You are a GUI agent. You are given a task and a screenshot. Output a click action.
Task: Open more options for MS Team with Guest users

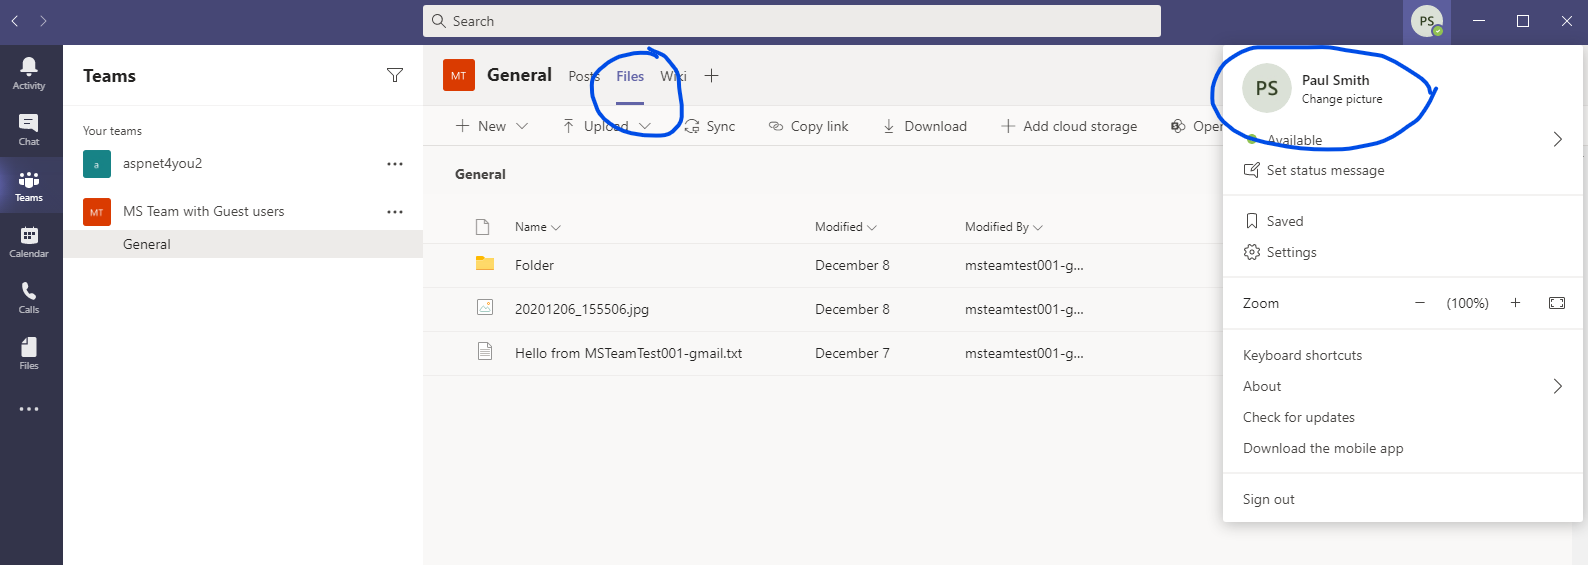click(x=395, y=212)
